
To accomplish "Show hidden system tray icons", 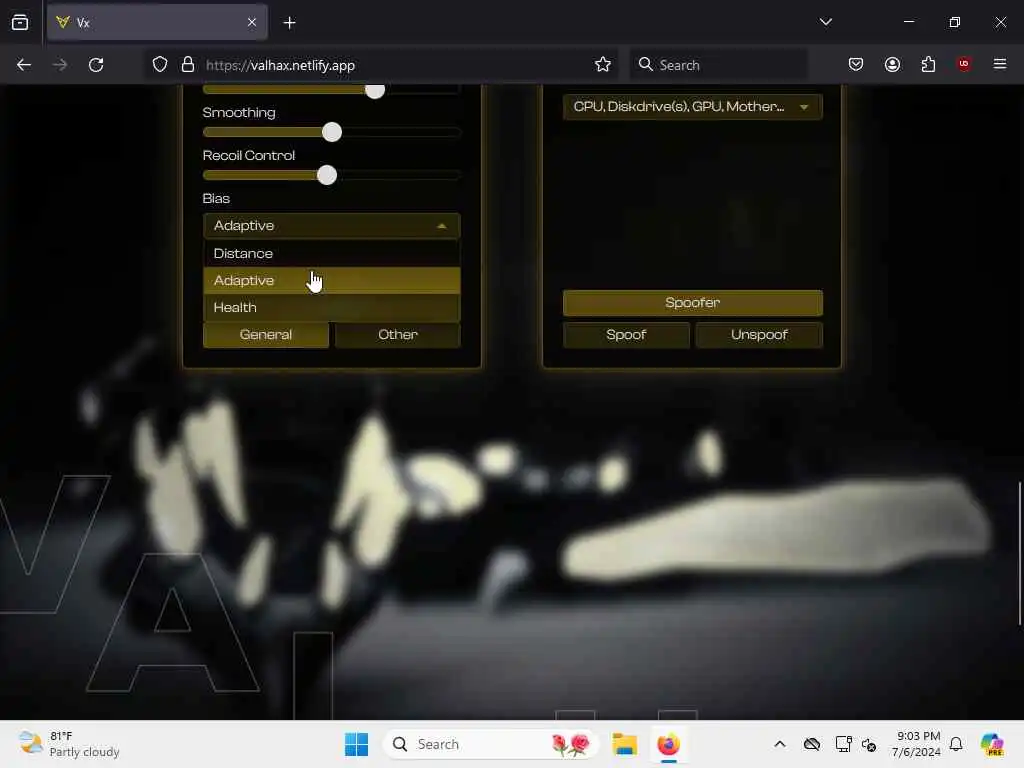I will coord(780,744).
